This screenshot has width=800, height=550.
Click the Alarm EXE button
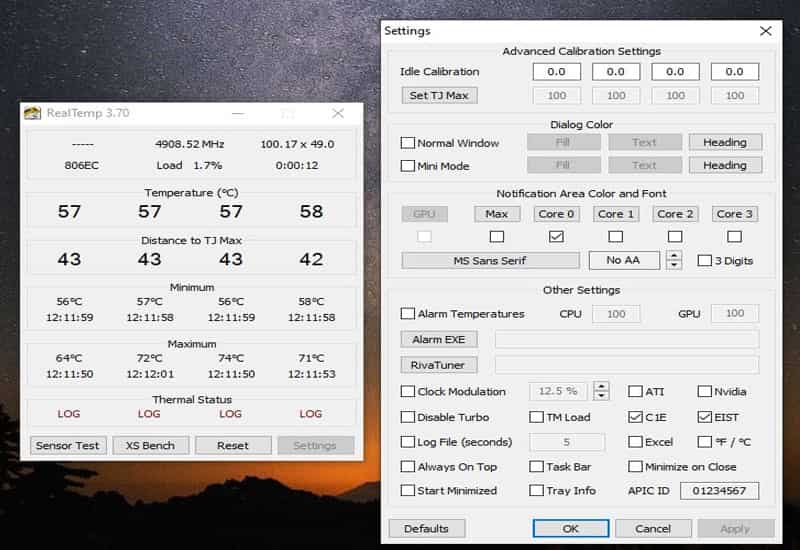point(439,340)
